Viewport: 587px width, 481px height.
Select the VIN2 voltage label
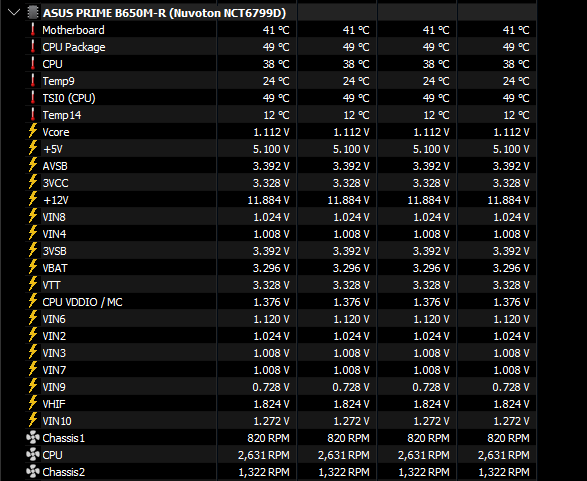[x=54, y=336]
